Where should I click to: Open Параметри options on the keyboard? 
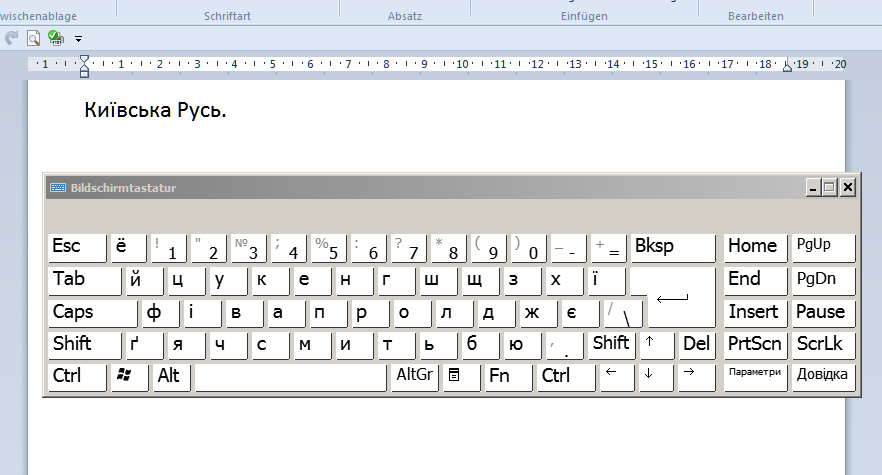click(755, 377)
